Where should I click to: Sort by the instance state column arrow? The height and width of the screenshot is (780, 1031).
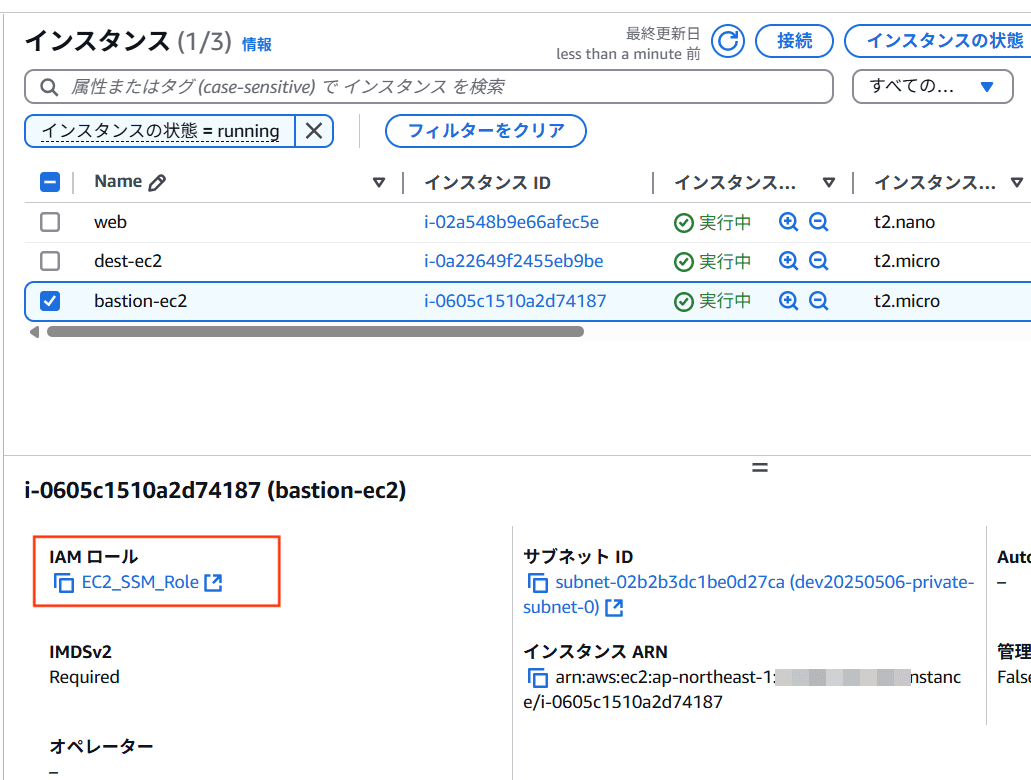pyautogui.click(x=829, y=182)
